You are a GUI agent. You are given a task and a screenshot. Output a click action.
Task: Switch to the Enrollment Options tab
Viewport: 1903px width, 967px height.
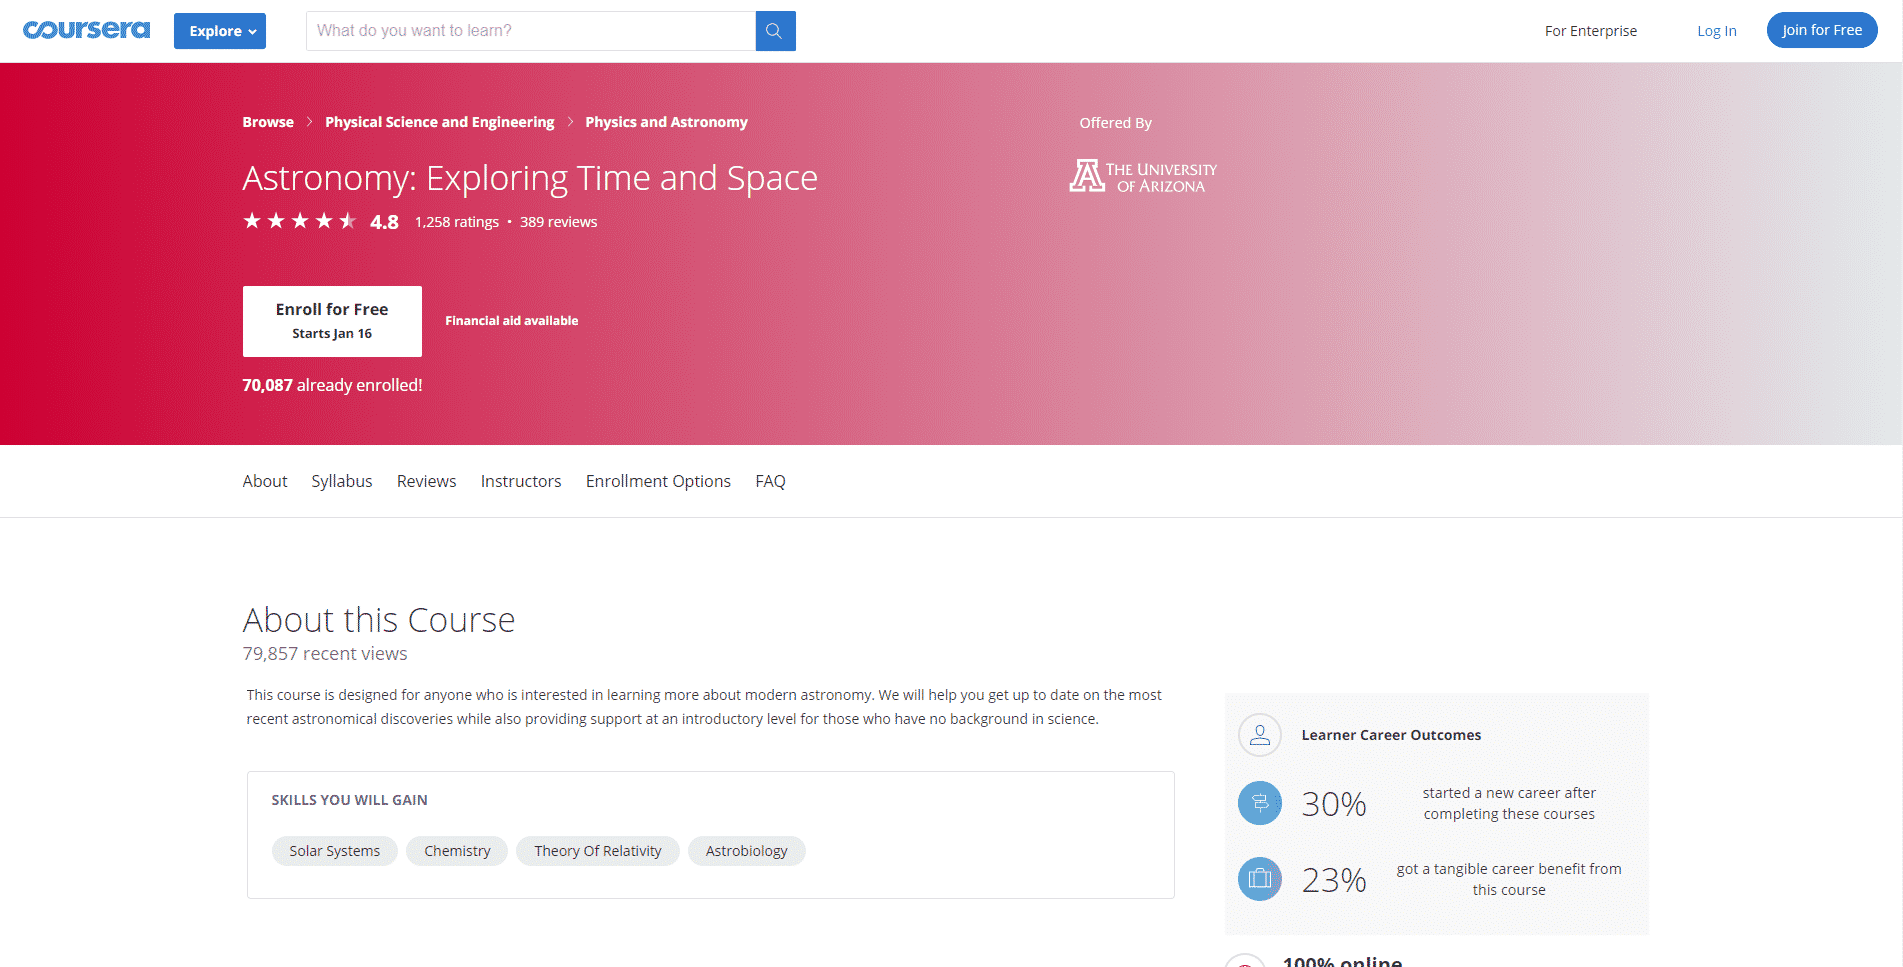coord(658,481)
